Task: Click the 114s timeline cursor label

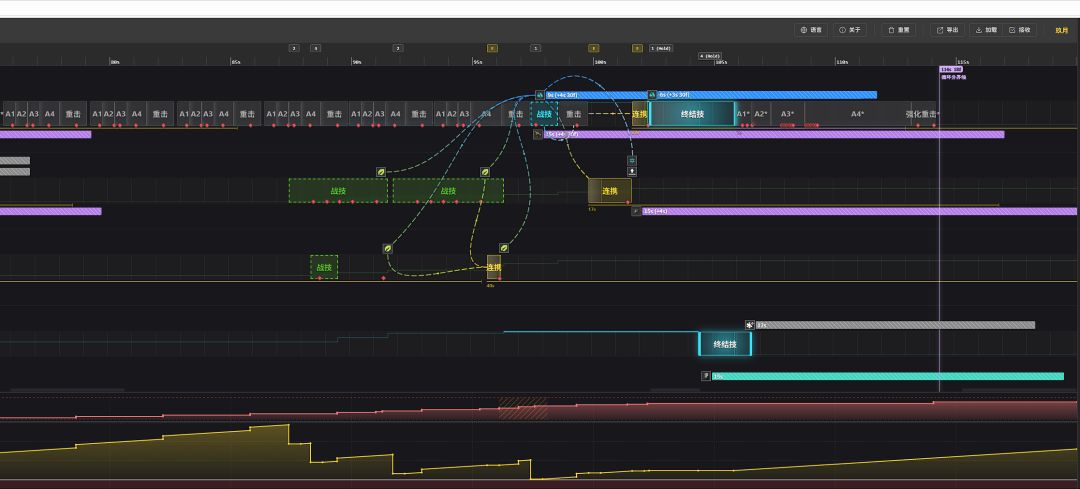Action: pyautogui.click(x=950, y=69)
